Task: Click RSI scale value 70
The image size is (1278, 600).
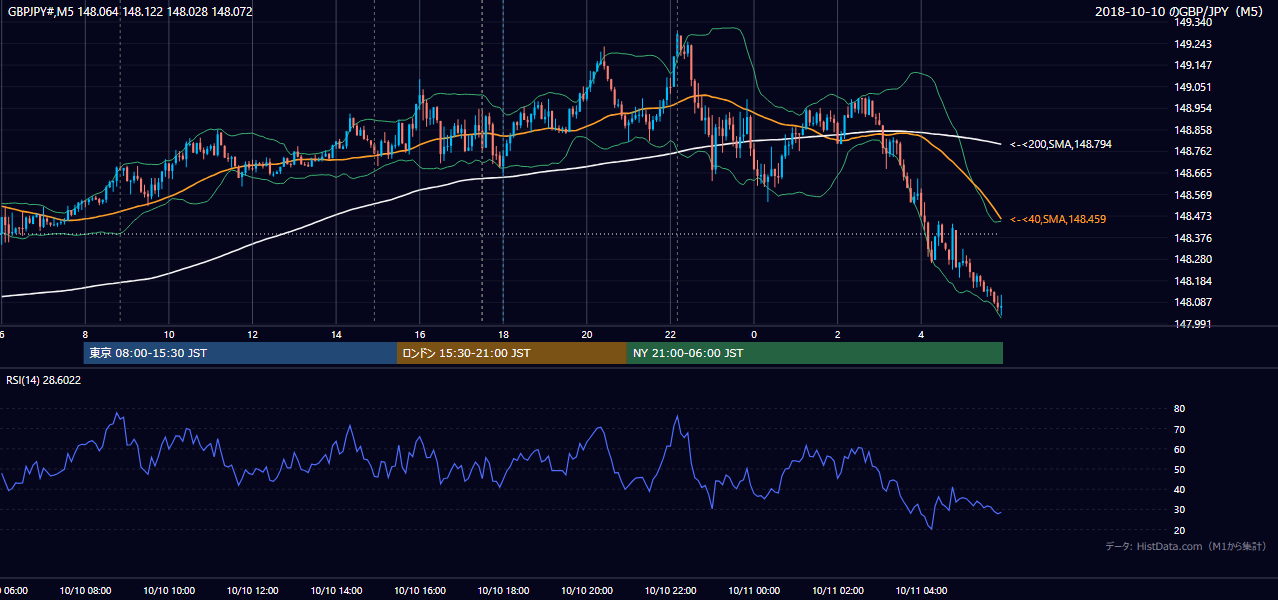Action: click(x=1179, y=430)
